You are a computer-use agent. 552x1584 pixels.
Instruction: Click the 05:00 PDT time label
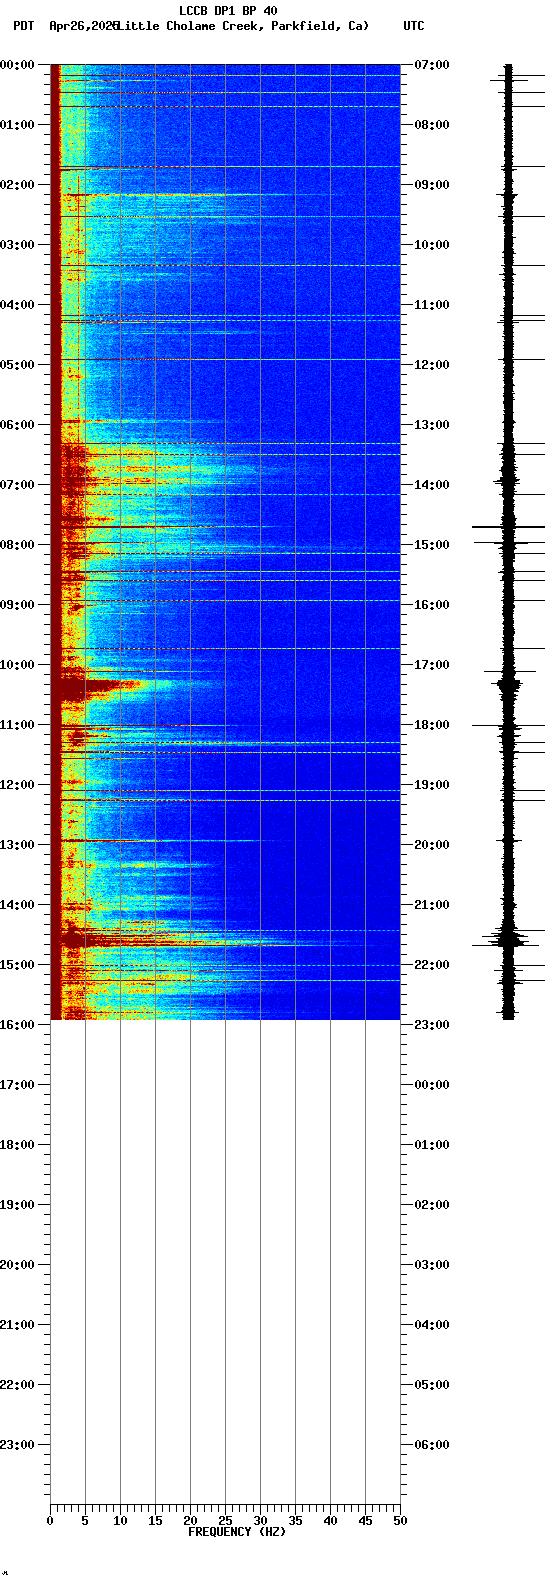click(x=17, y=365)
